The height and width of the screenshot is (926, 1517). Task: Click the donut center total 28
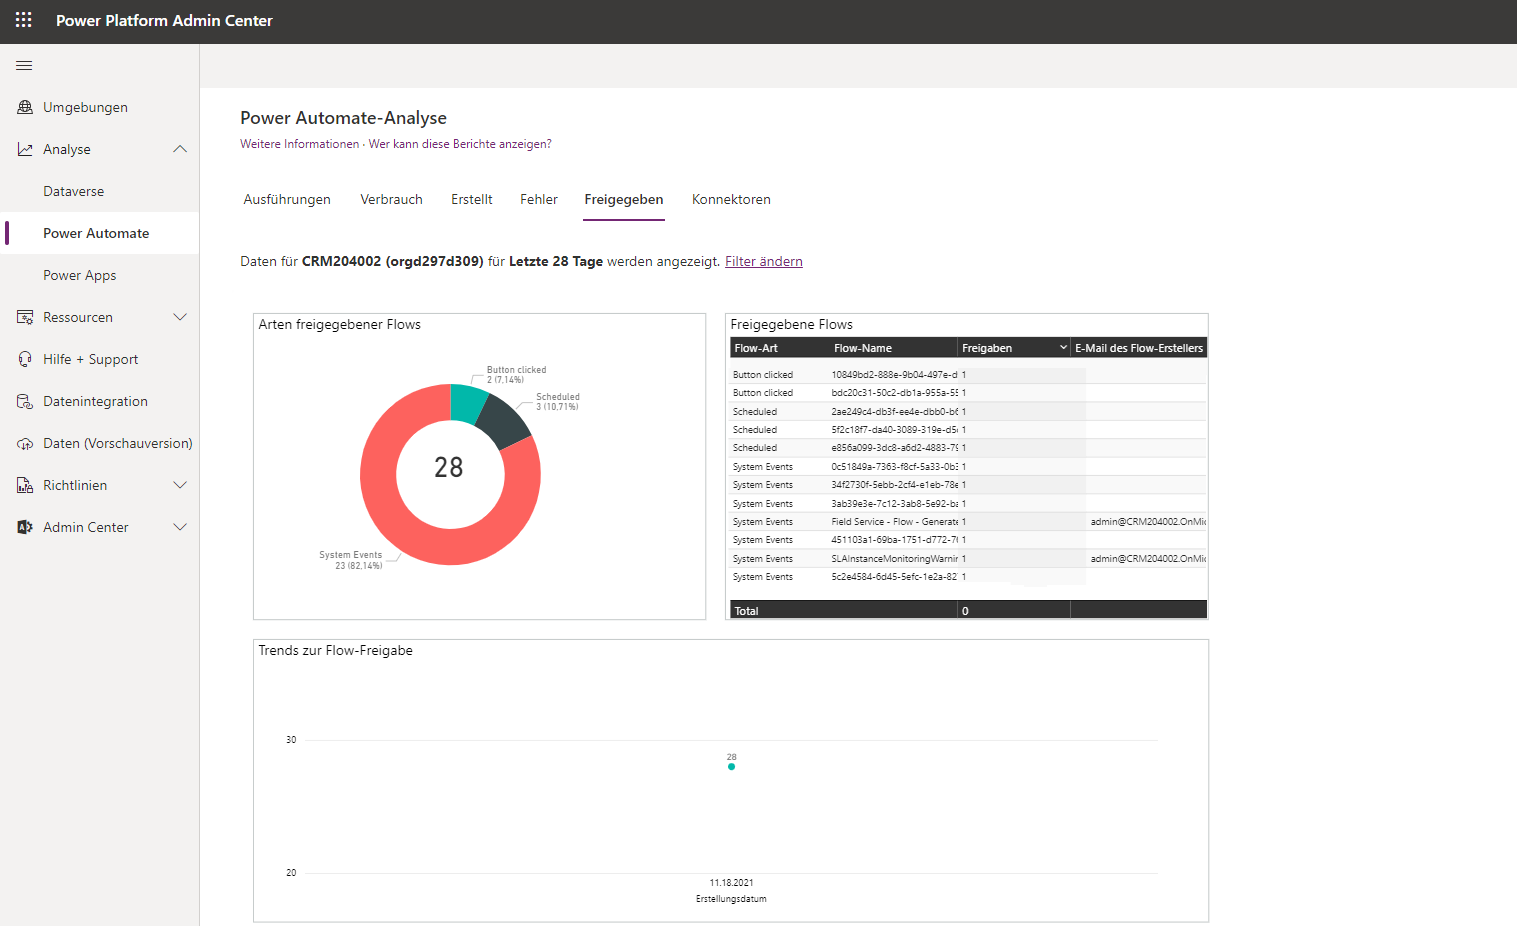pyautogui.click(x=449, y=467)
